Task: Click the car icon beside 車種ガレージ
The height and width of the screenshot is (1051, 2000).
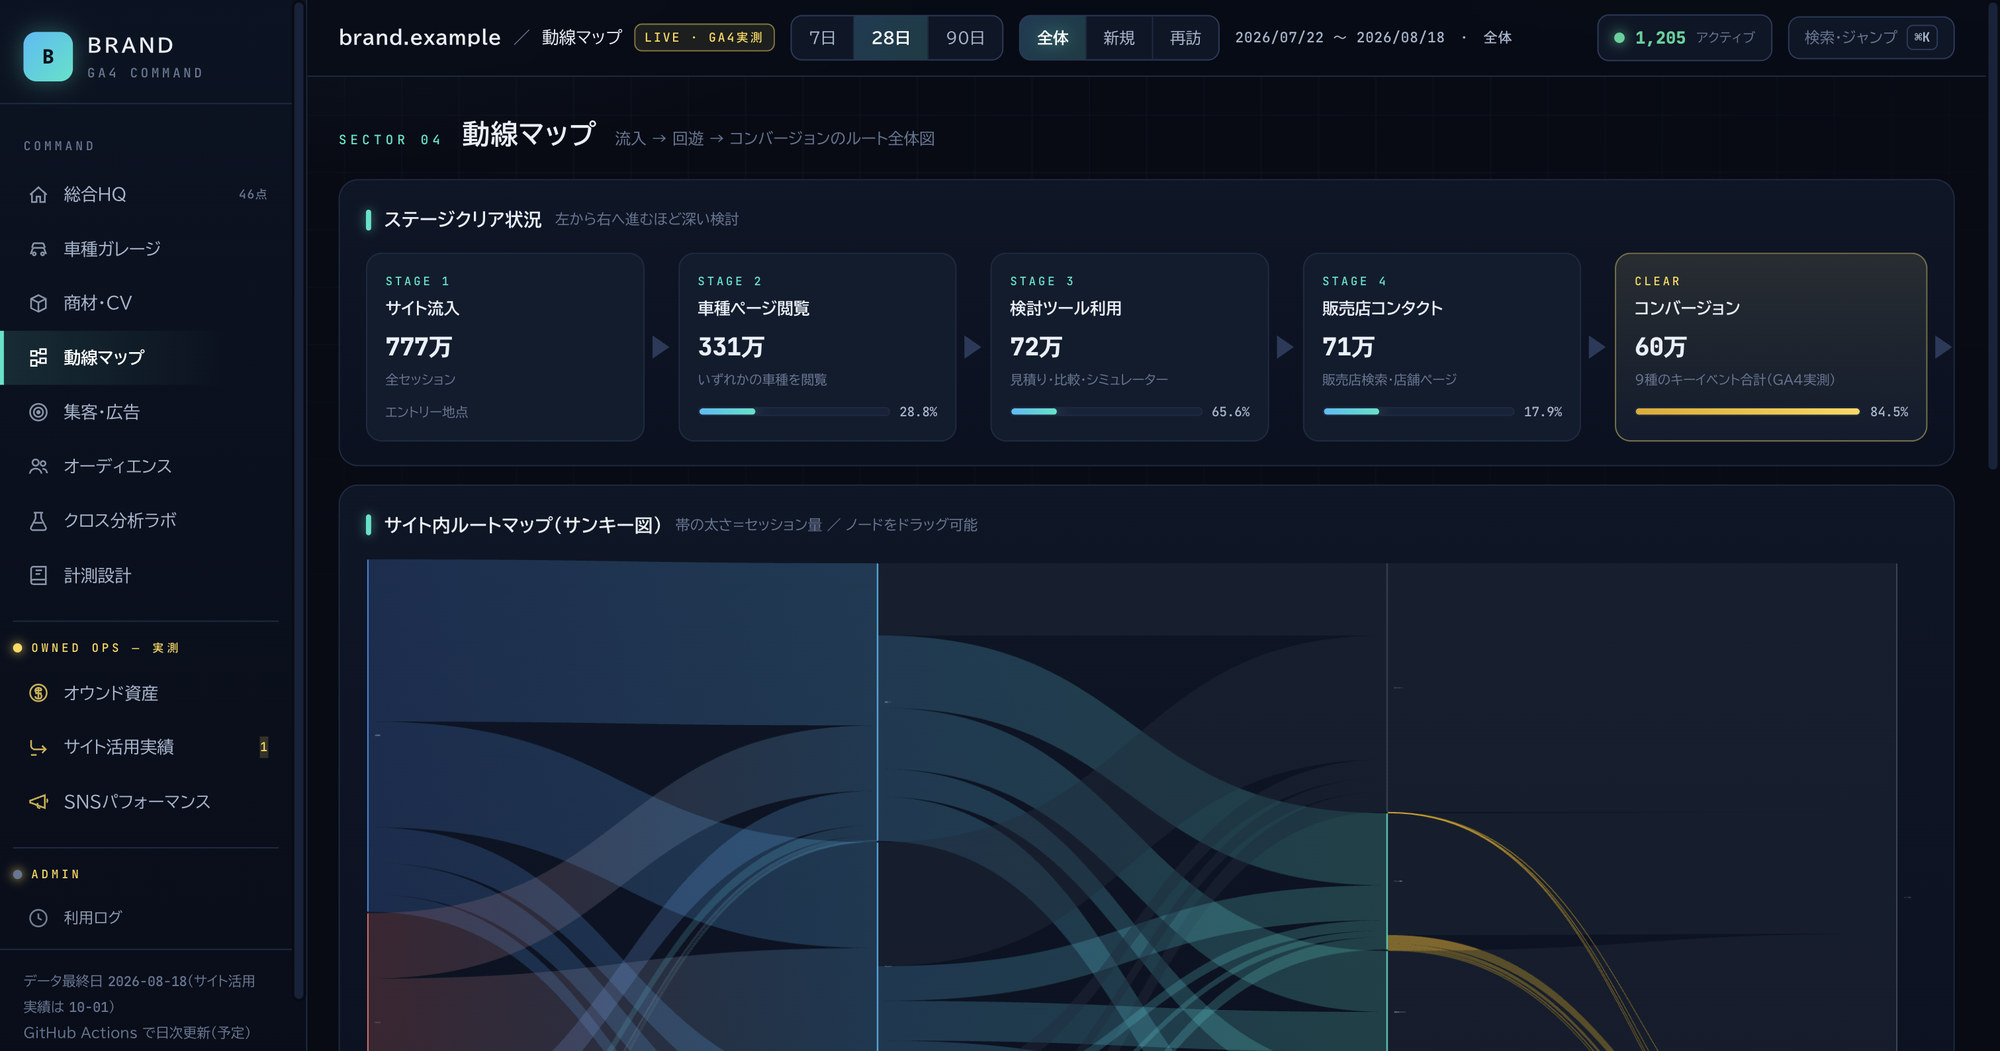Action: [38, 249]
